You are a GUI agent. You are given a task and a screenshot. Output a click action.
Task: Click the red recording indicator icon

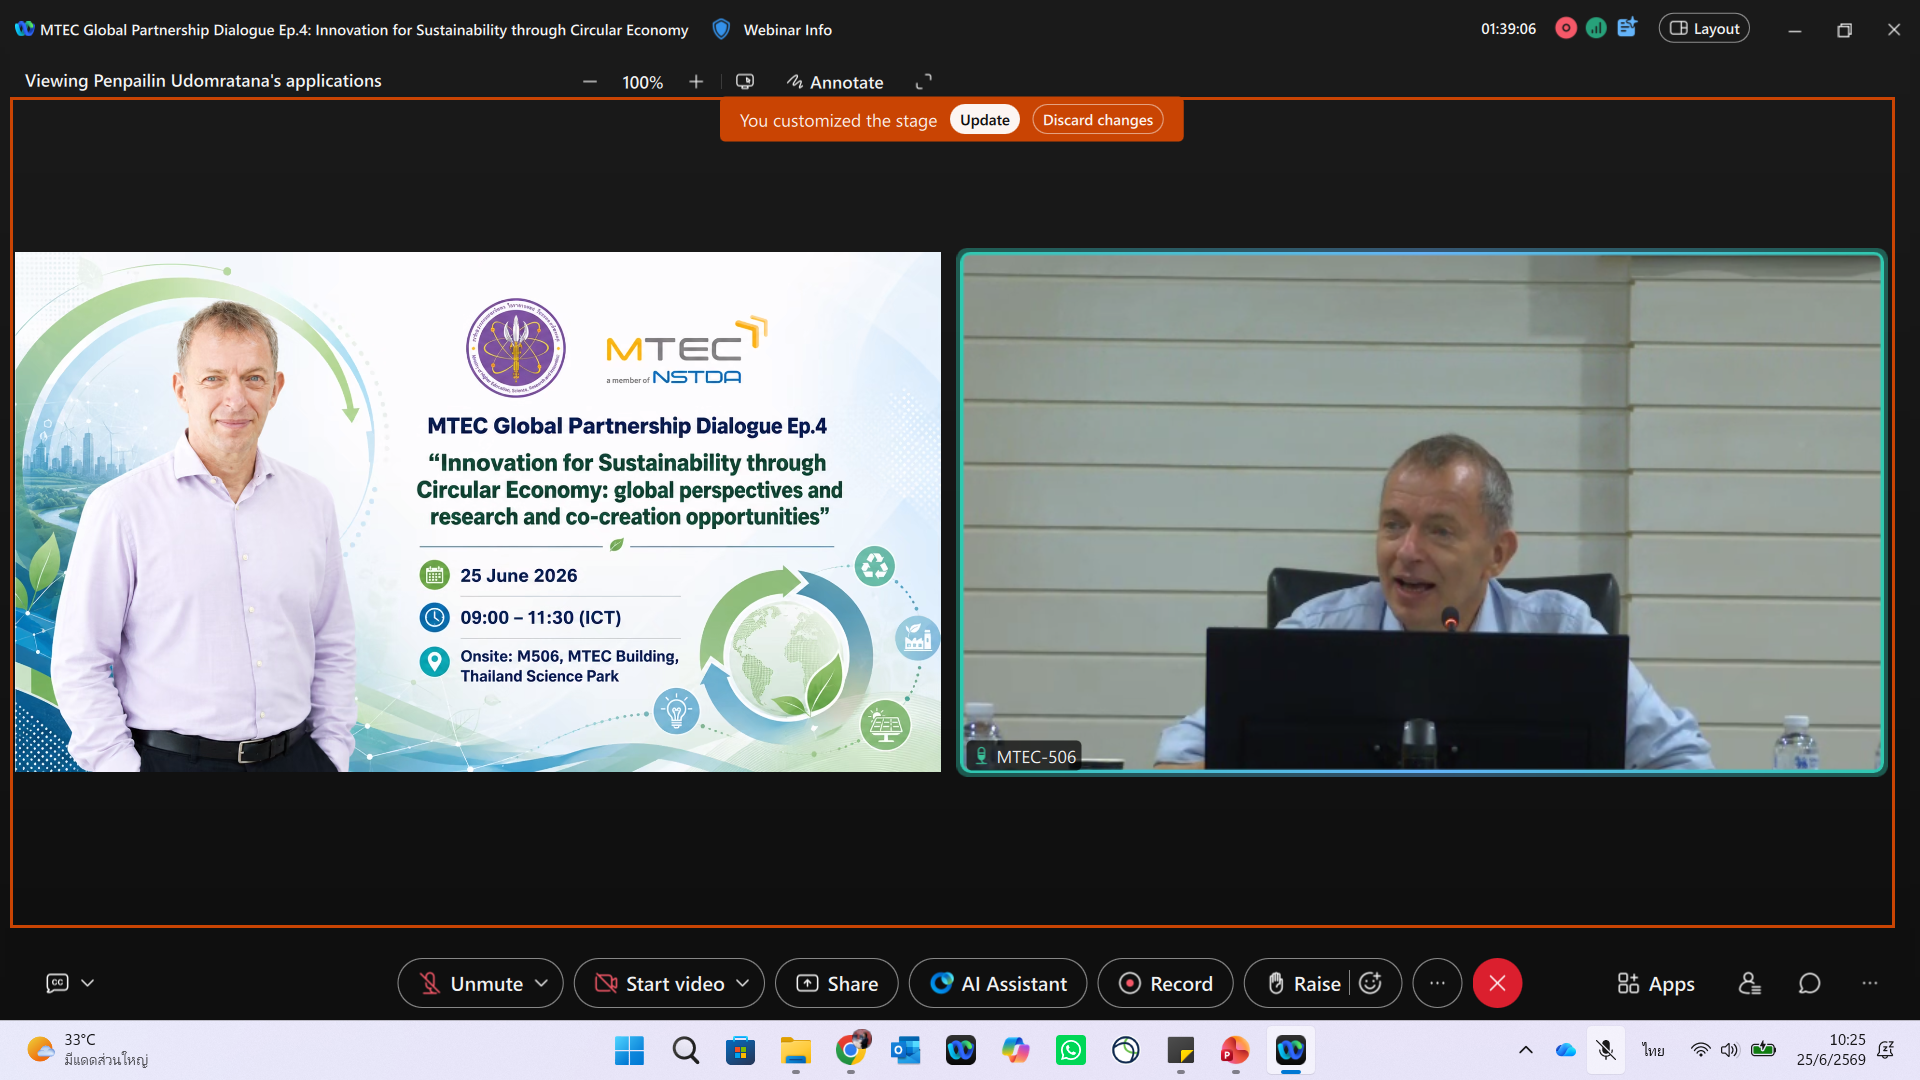pyautogui.click(x=1566, y=29)
